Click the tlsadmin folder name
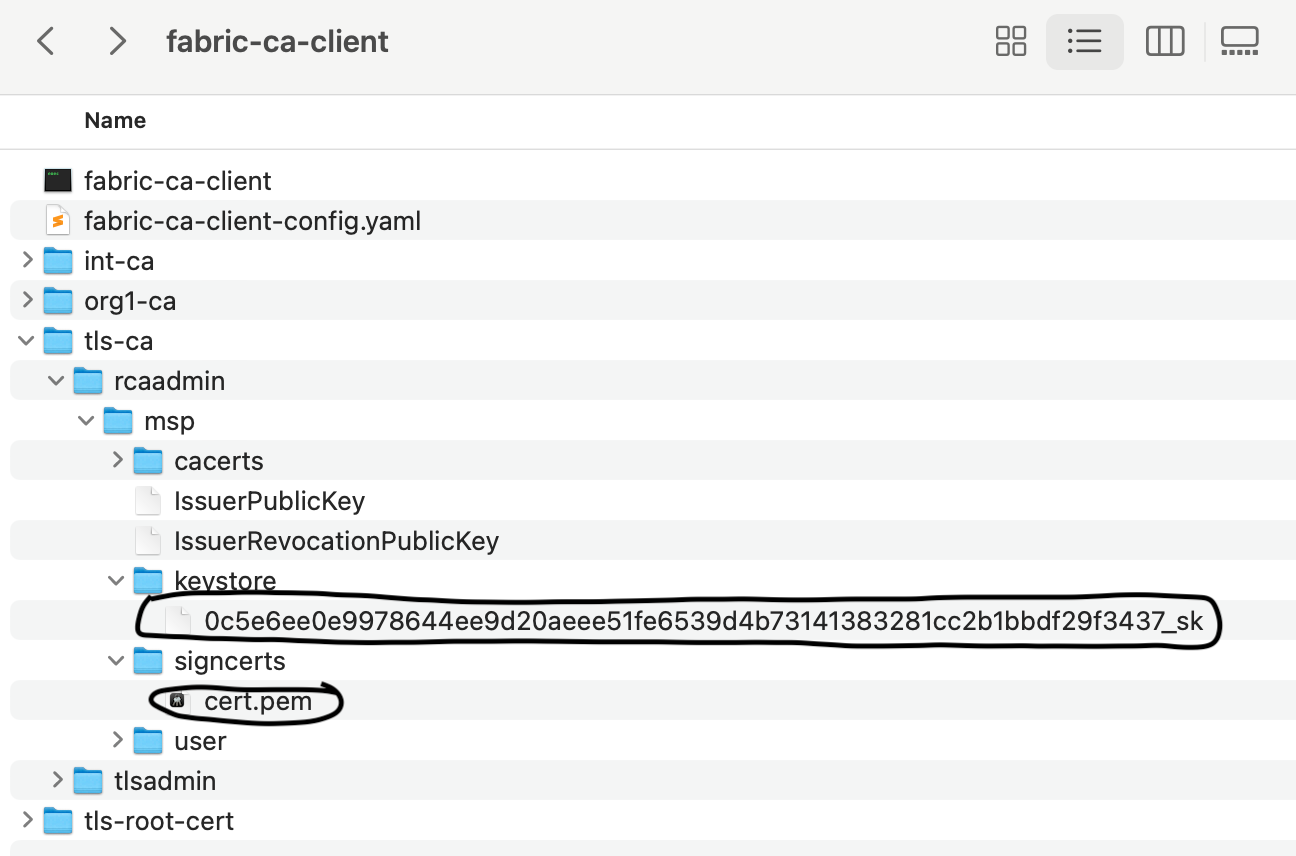 tap(165, 781)
